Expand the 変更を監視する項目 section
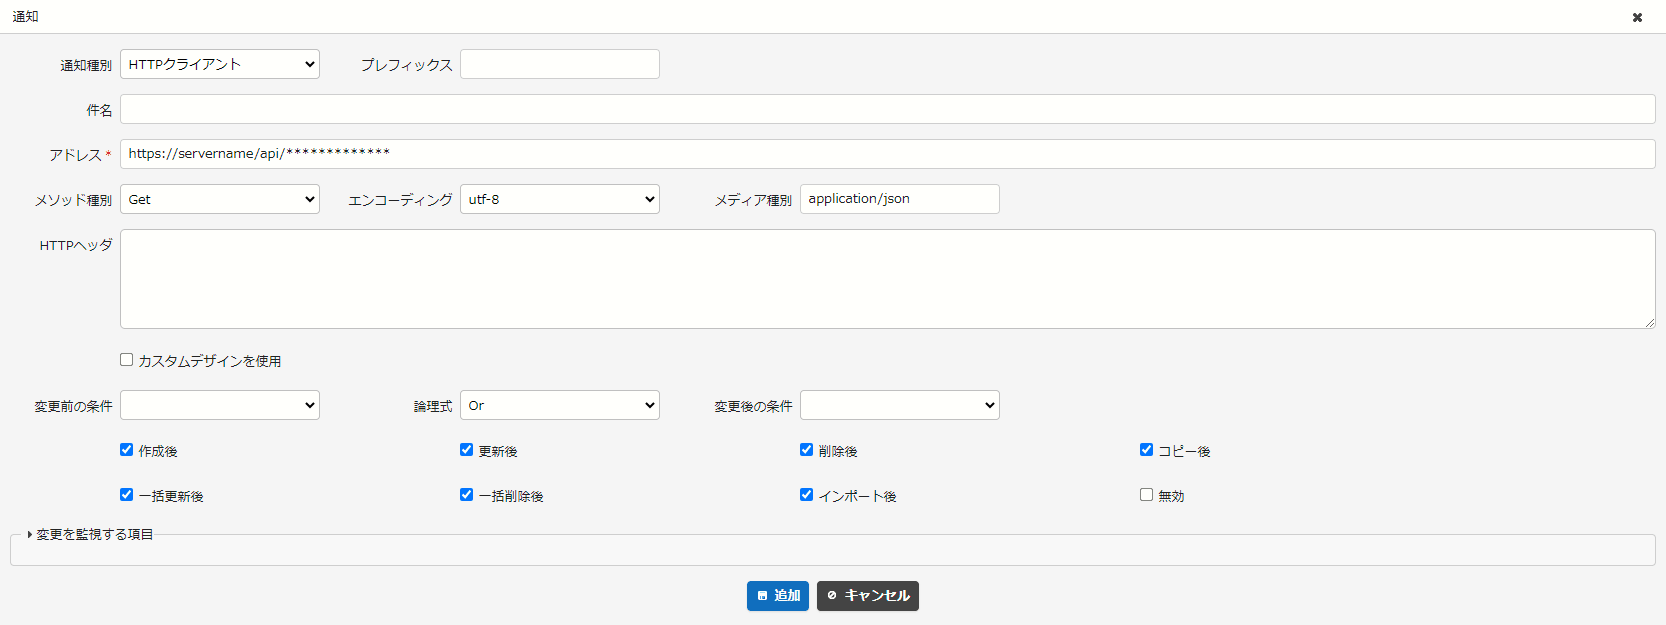 coord(90,535)
